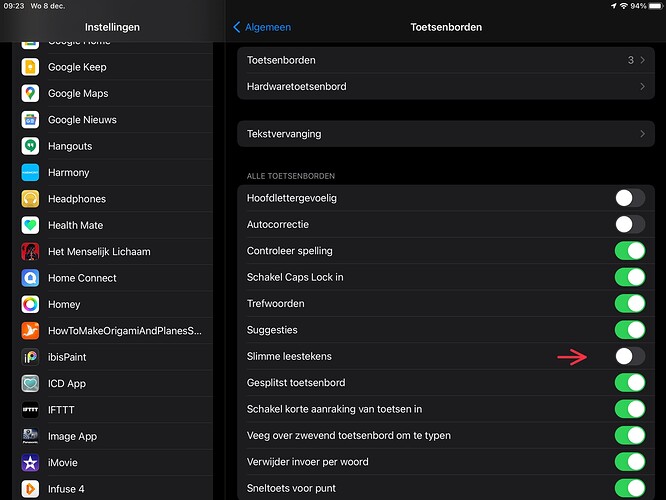This screenshot has height=500, width=666.
Task: Turn off Suggesties
Action: [630, 330]
